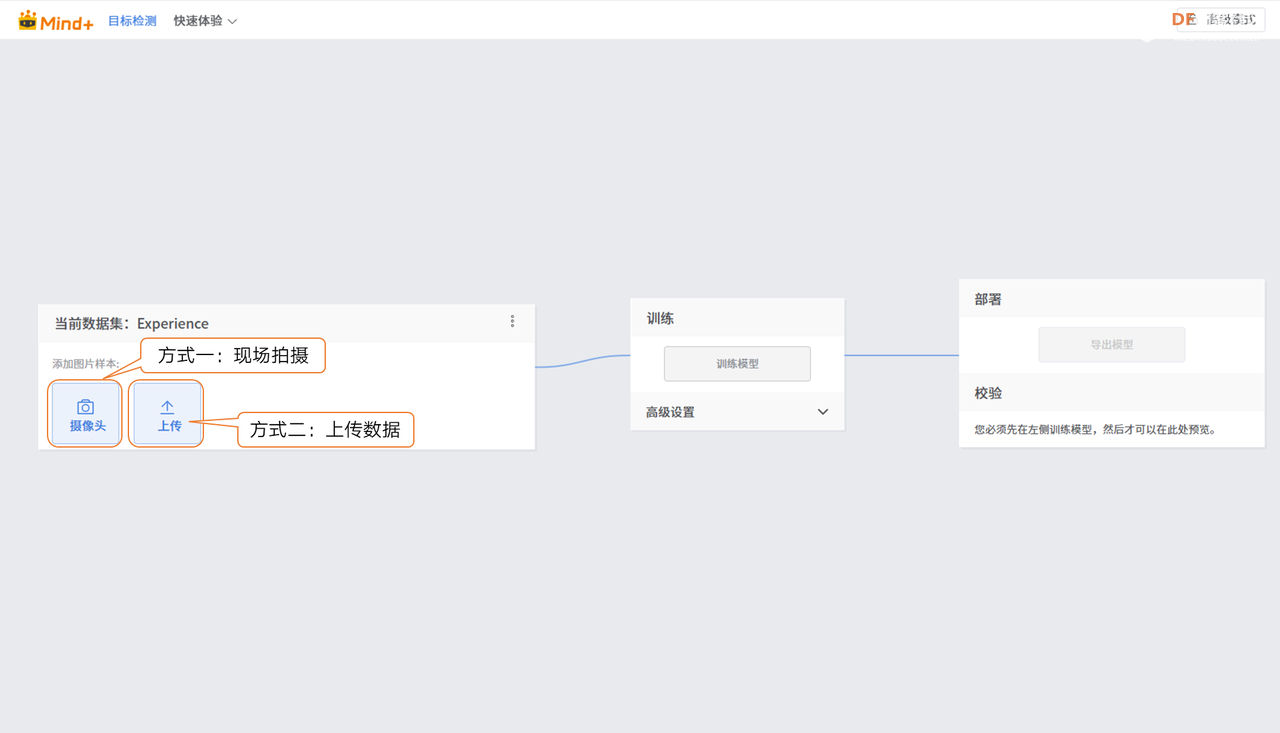Click the 训练模型 button
The height and width of the screenshot is (733, 1280).
click(737, 363)
